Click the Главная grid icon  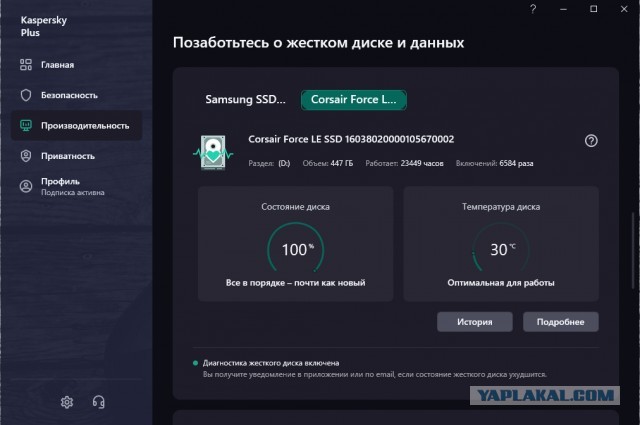pos(26,65)
